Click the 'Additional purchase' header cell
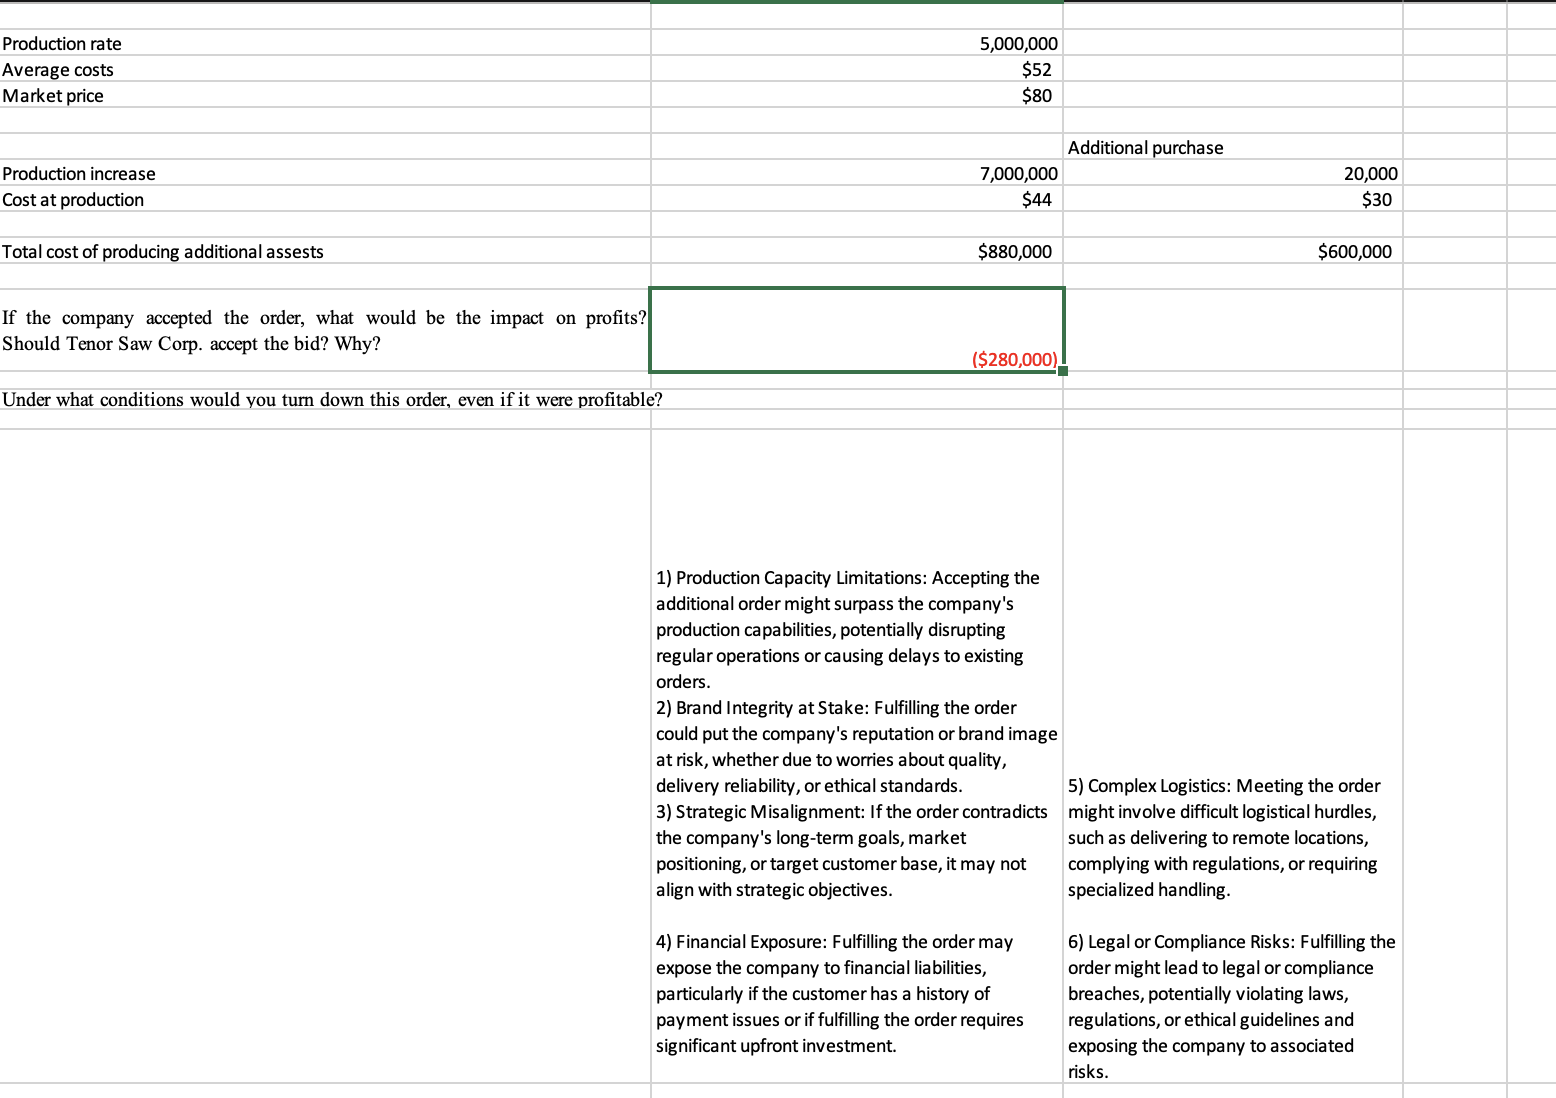The height and width of the screenshot is (1098, 1556). pyautogui.click(x=1233, y=147)
